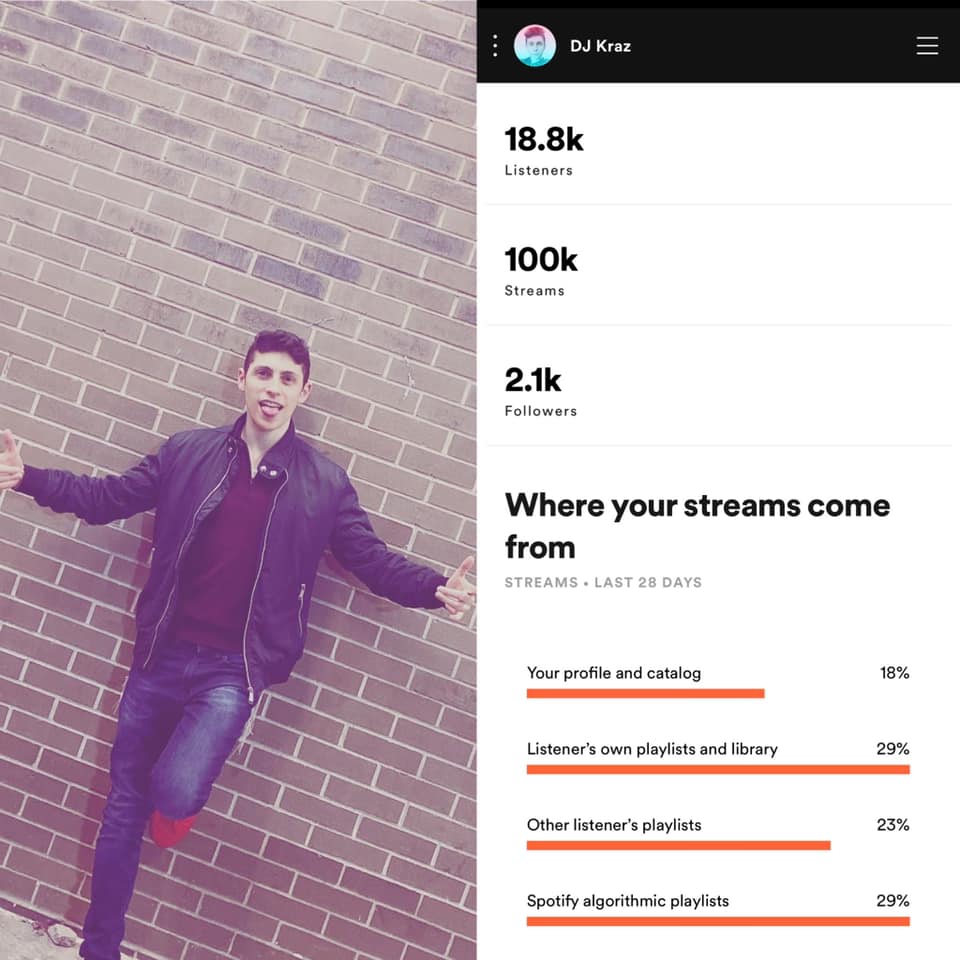The width and height of the screenshot is (960, 960).
Task: Click the DJ Kraz profile avatar
Action: pyautogui.click(x=534, y=46)
